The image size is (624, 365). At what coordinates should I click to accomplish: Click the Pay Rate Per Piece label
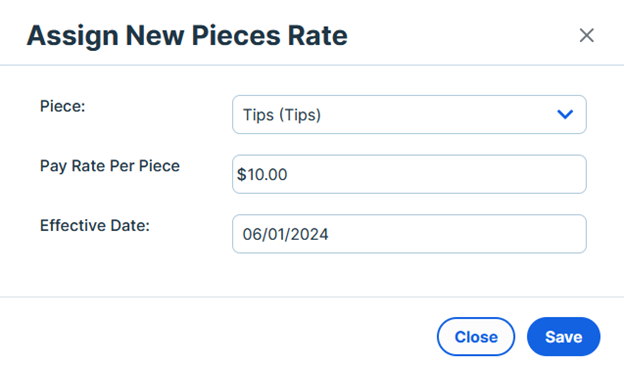click(x=110, y=166)
